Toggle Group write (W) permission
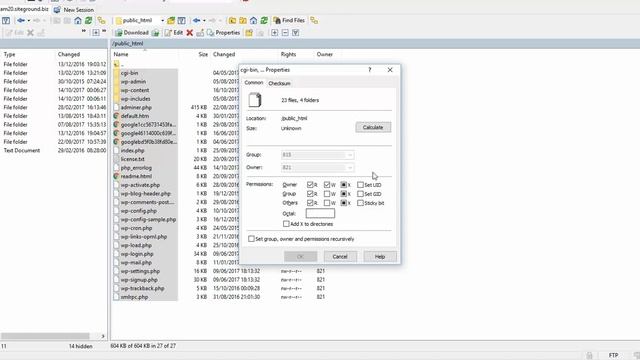 tap(327, 194)
